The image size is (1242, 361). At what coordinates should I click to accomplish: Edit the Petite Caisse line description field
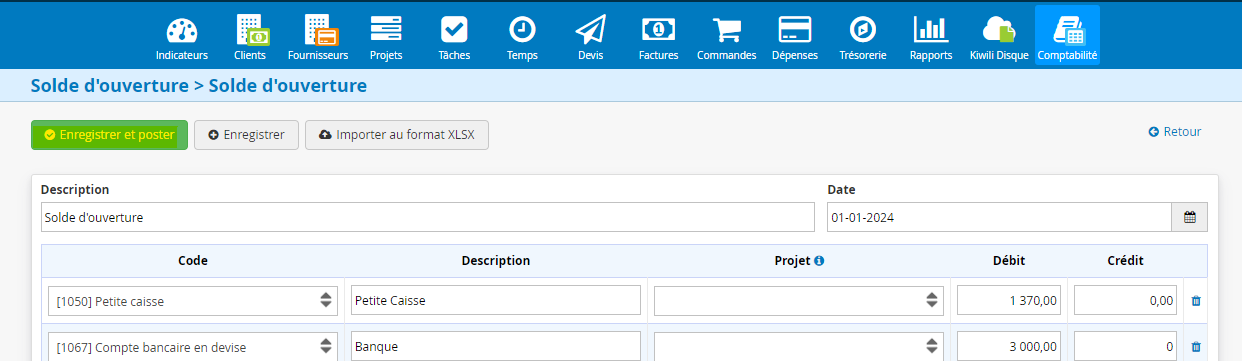496,300
